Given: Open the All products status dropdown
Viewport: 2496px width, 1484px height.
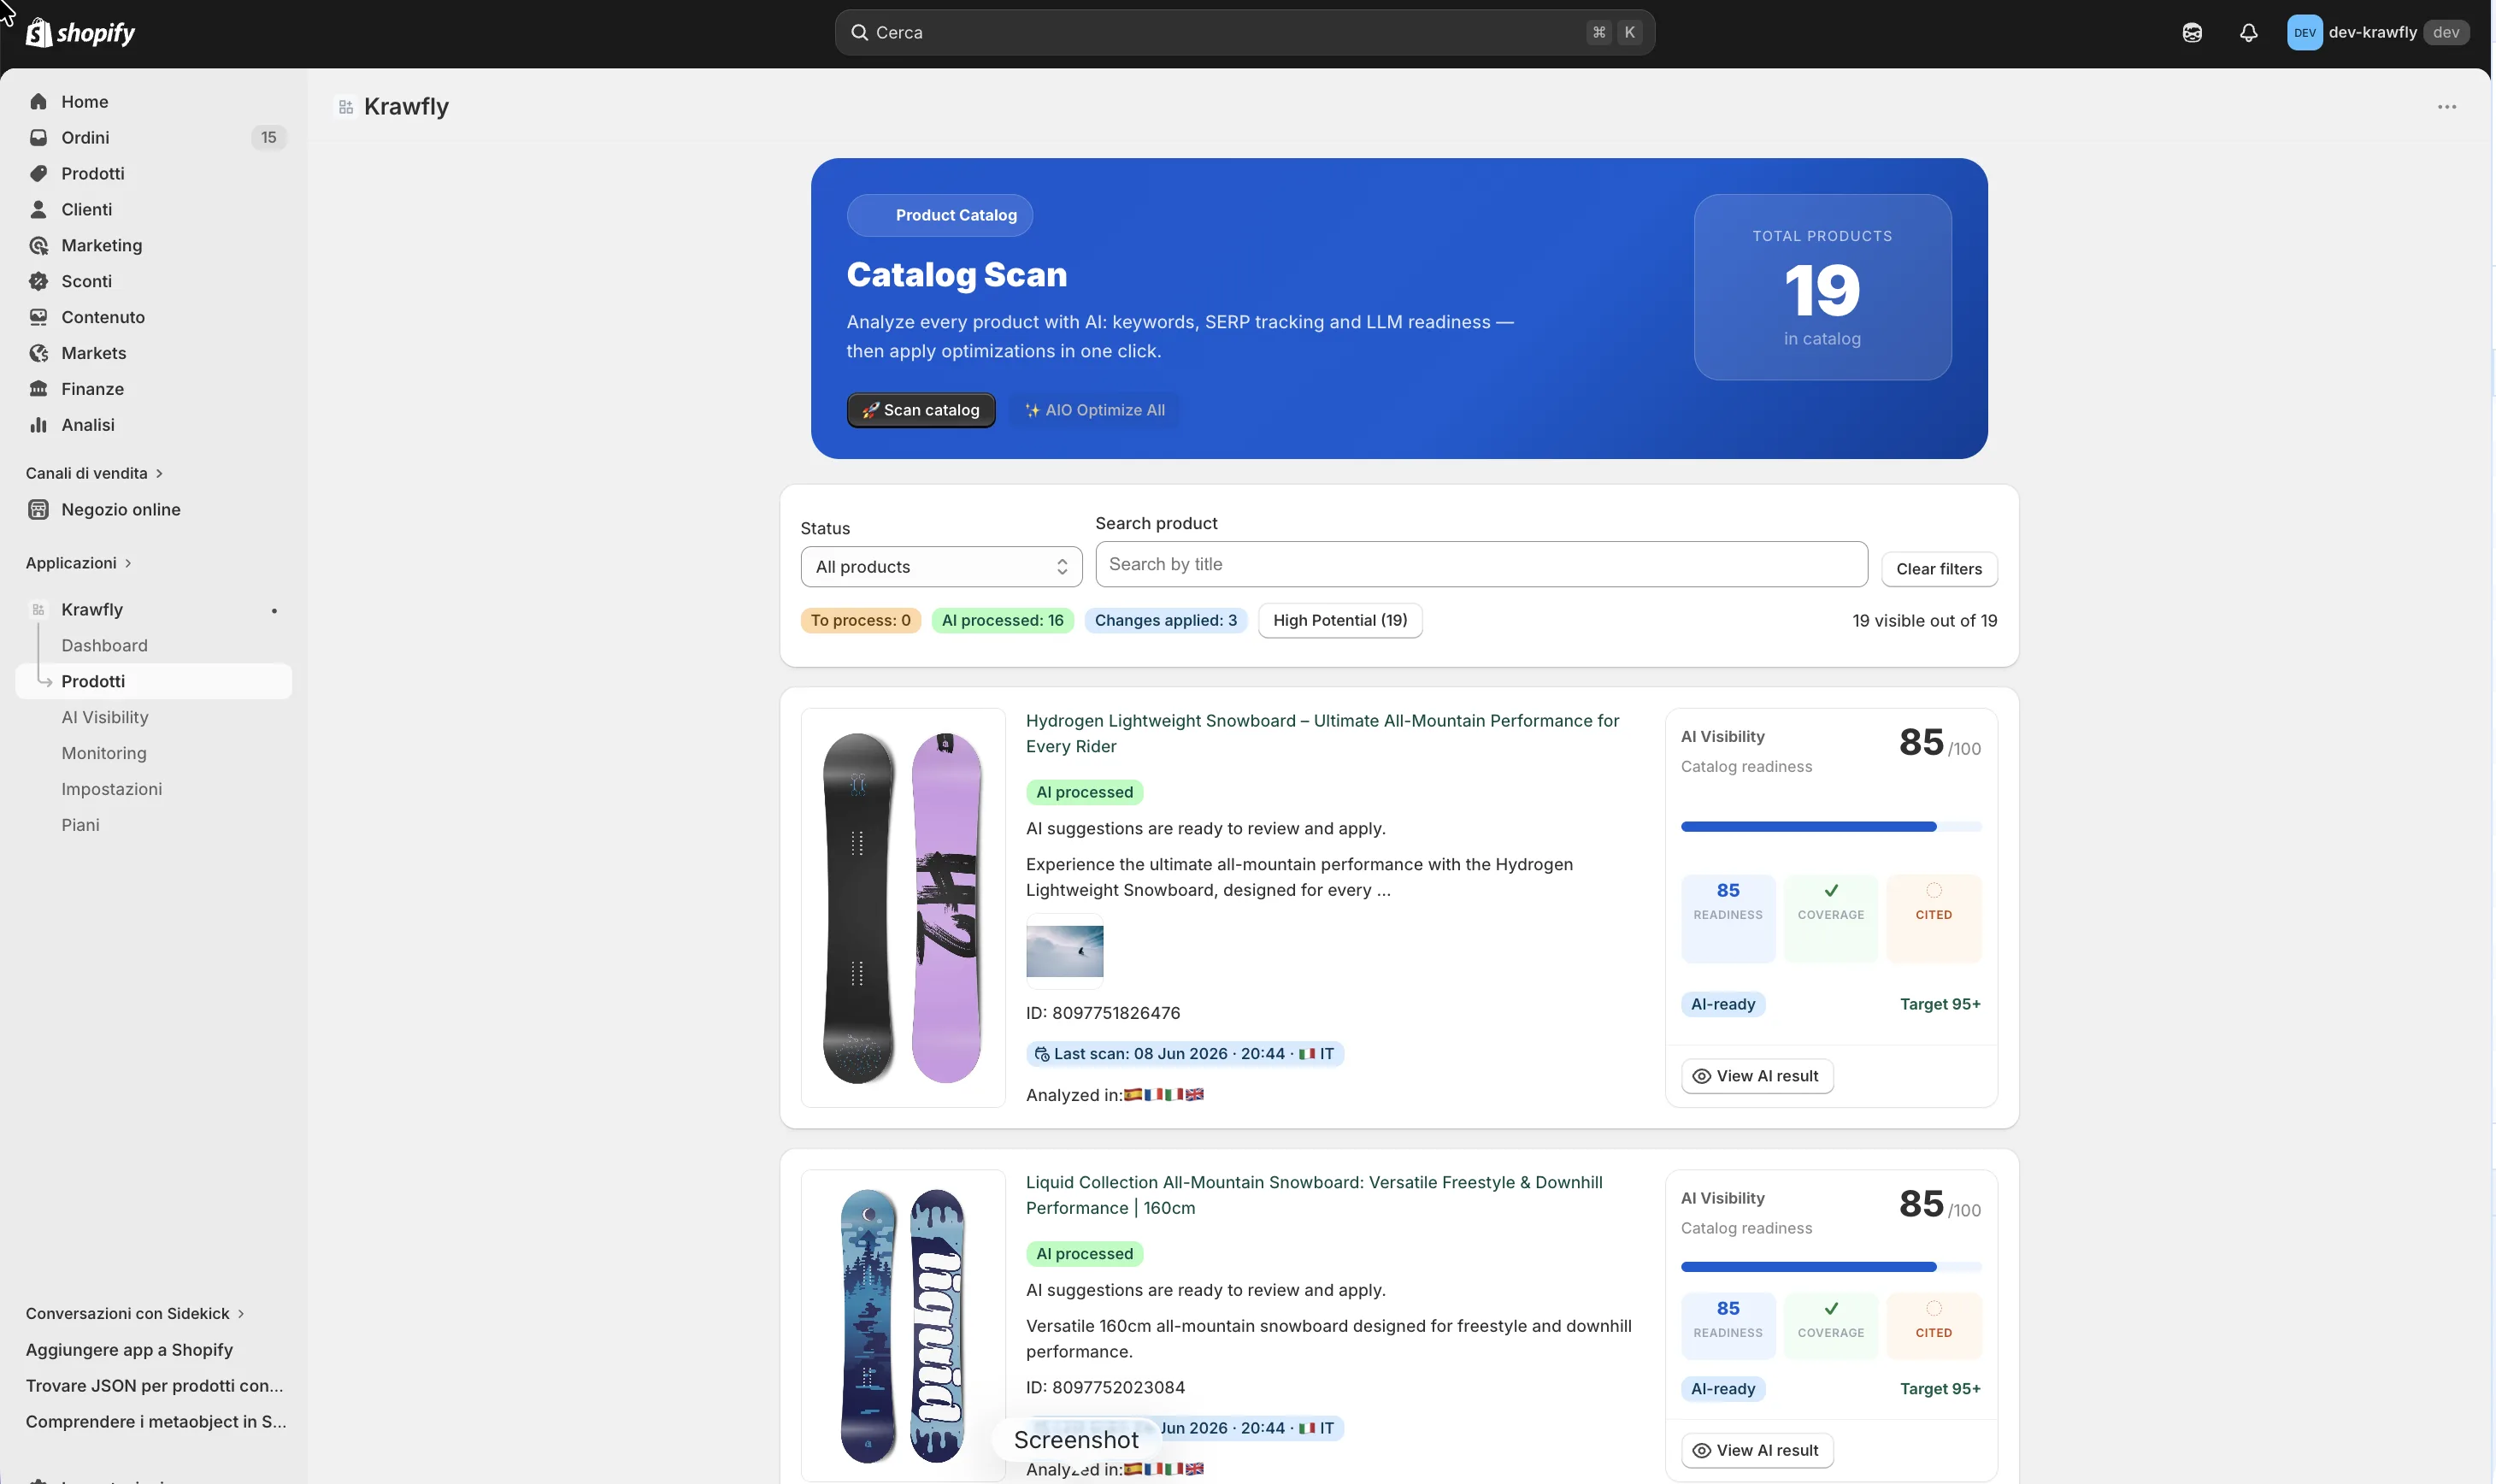Looking at the screenshot, I should click(941, 567).
